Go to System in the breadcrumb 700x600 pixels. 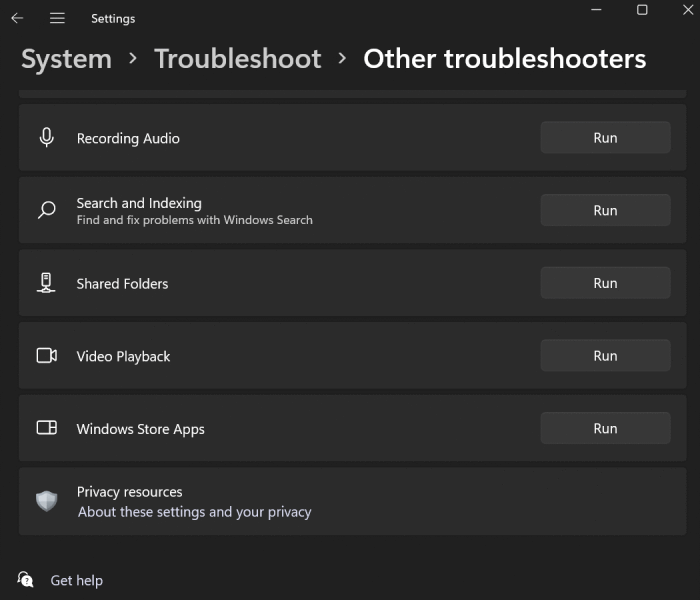67,59
